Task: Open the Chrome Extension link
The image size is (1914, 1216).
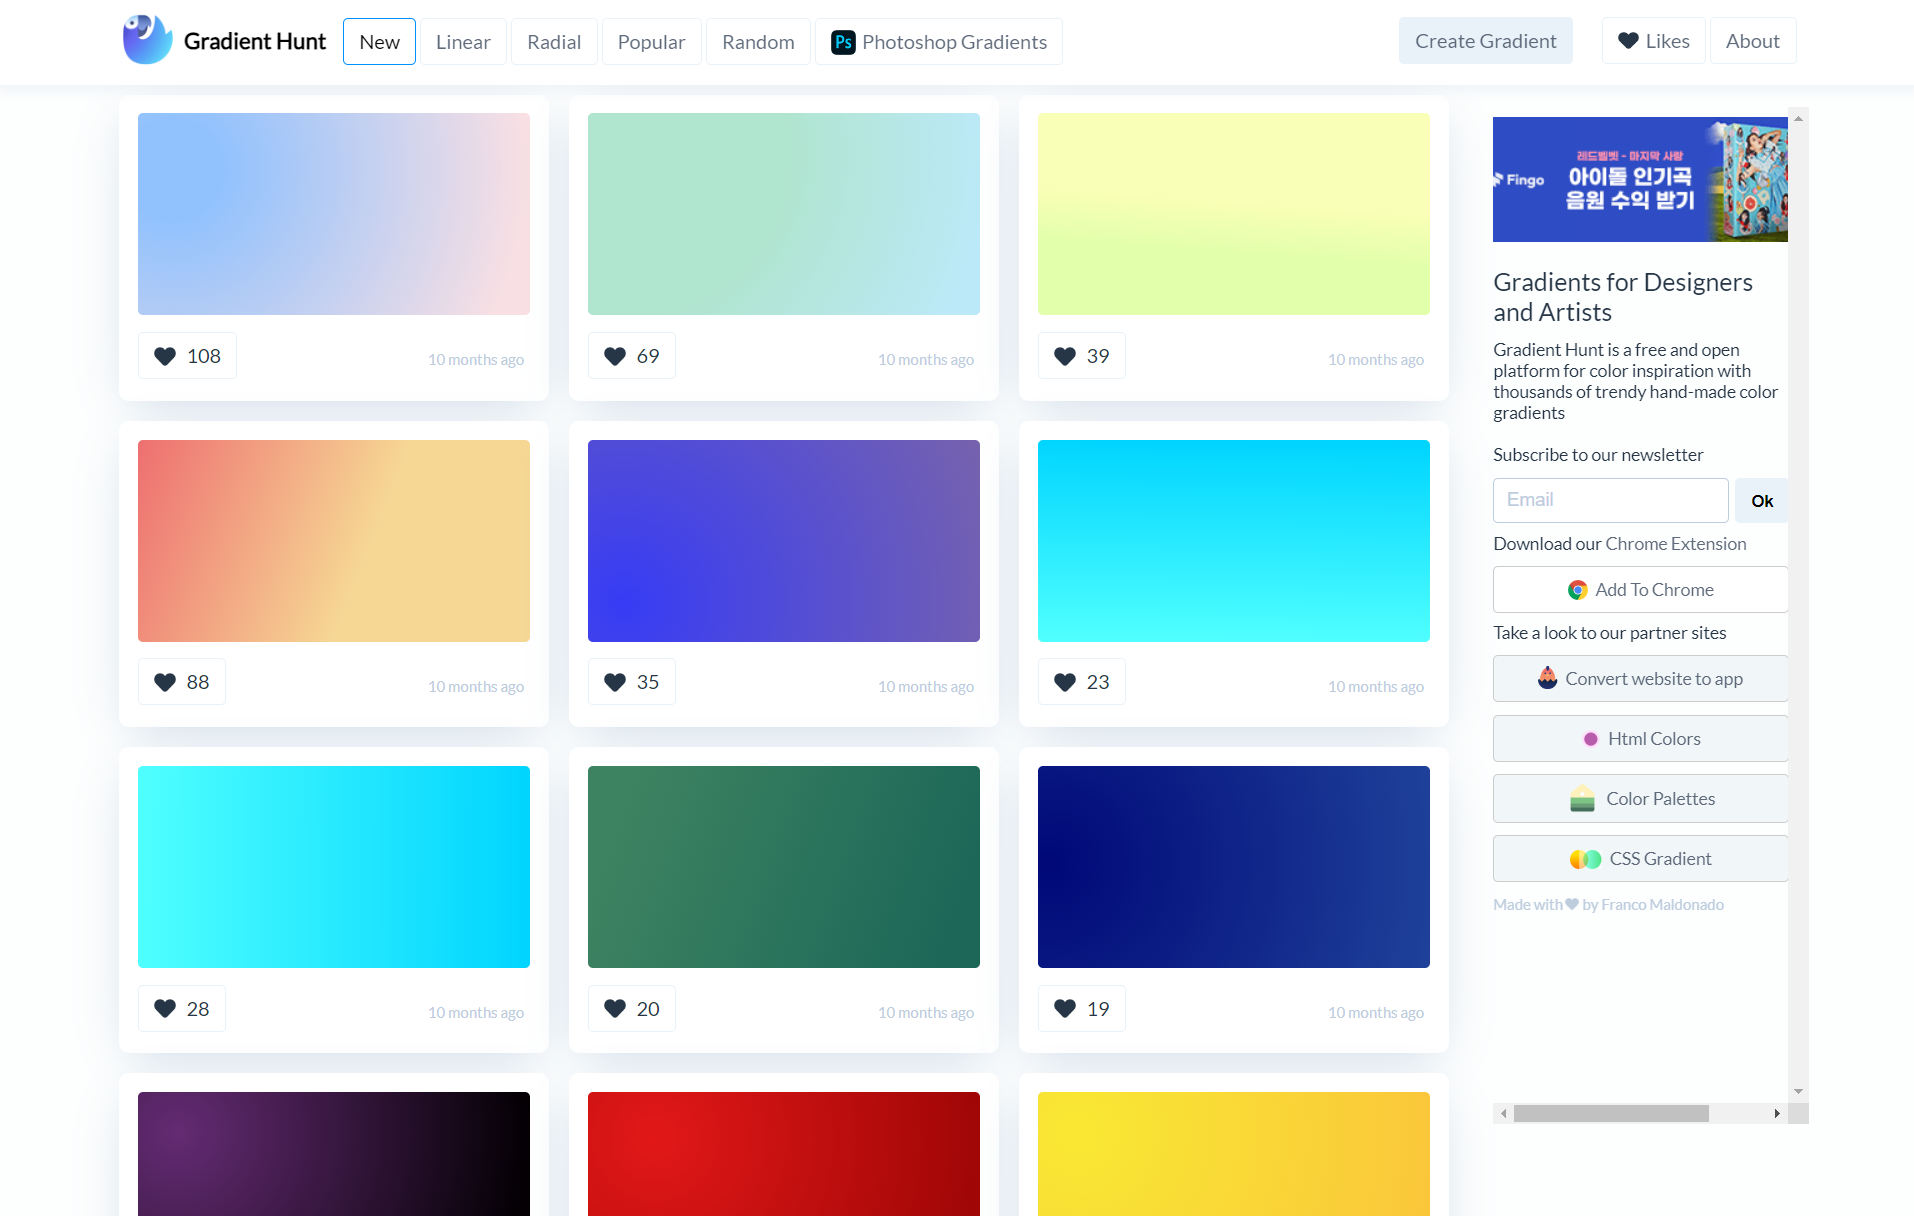Action: click(x=1676, y=544)
